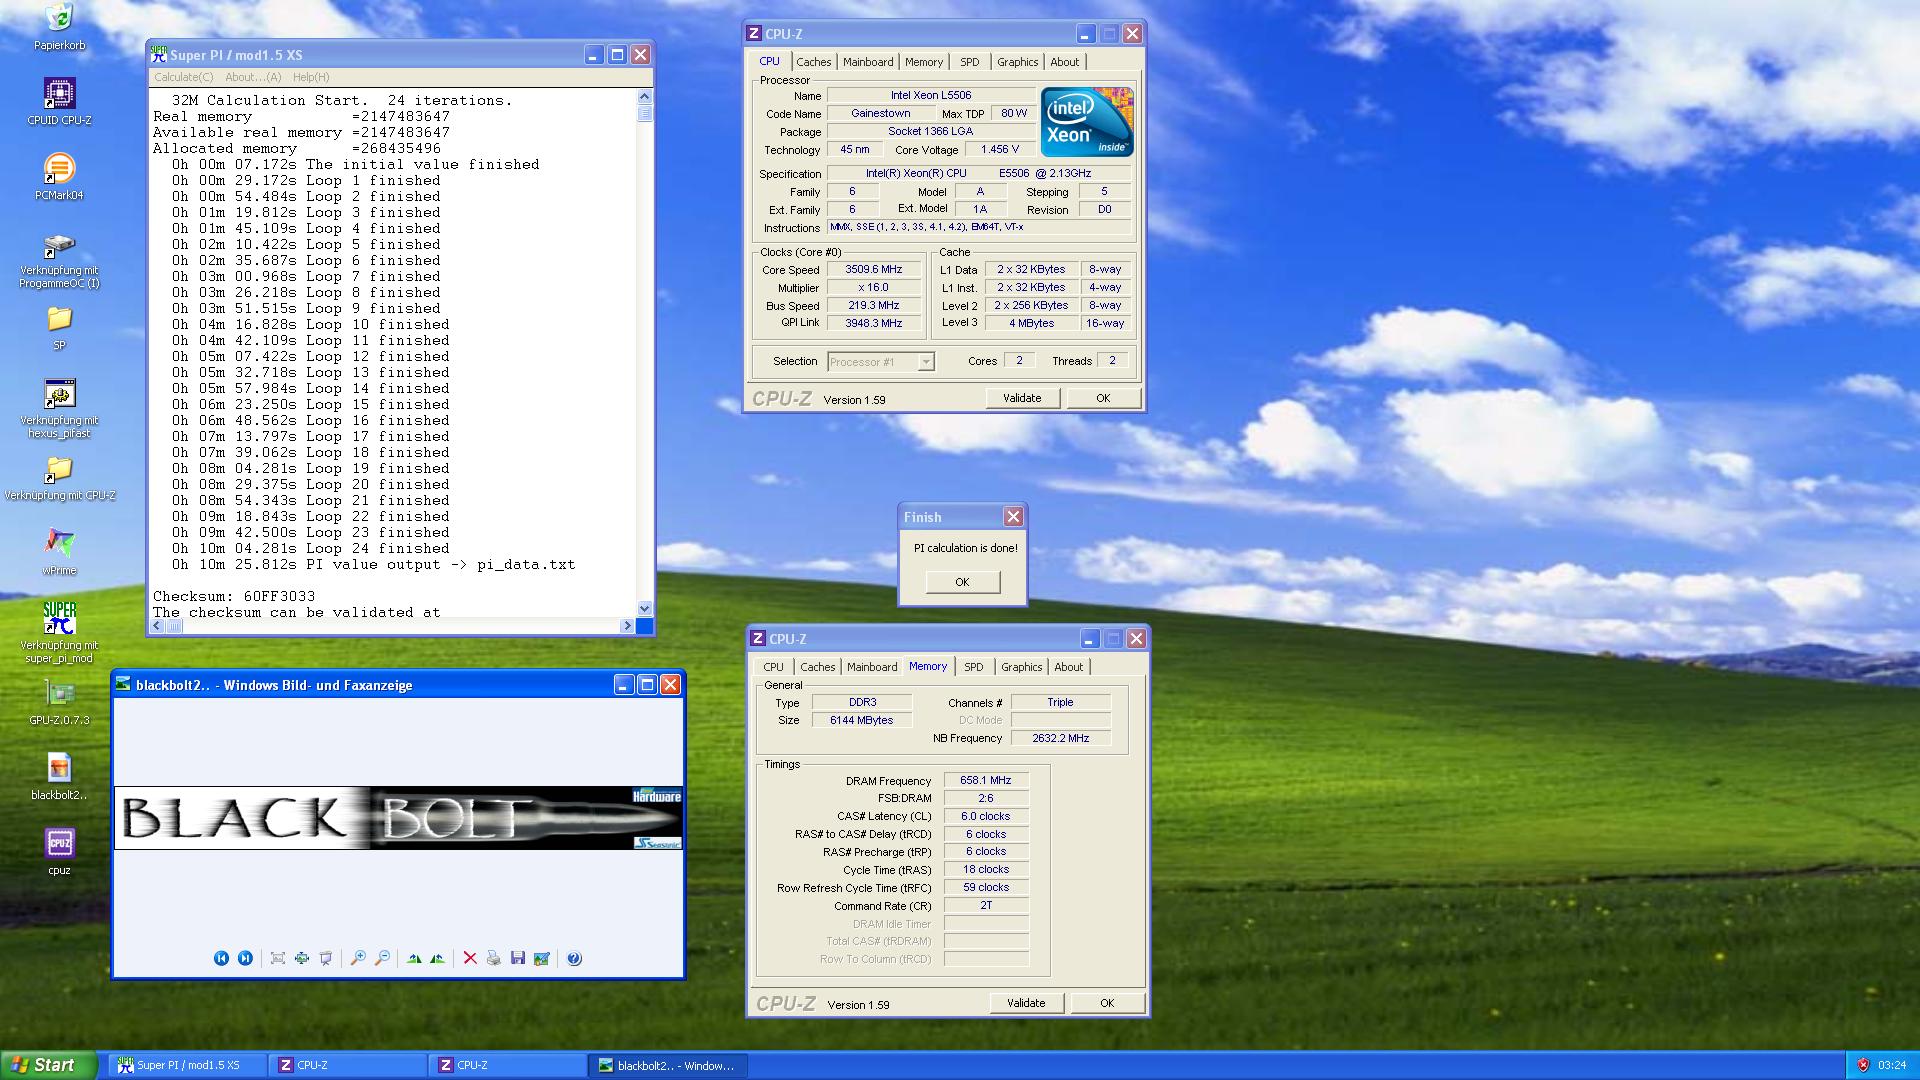Image resolution: width=1920 pixels, height=1080 pixels.
Task: Open SPD tab in top CPU-Z window
Action: pyautogui.click(x=970, y=62)
